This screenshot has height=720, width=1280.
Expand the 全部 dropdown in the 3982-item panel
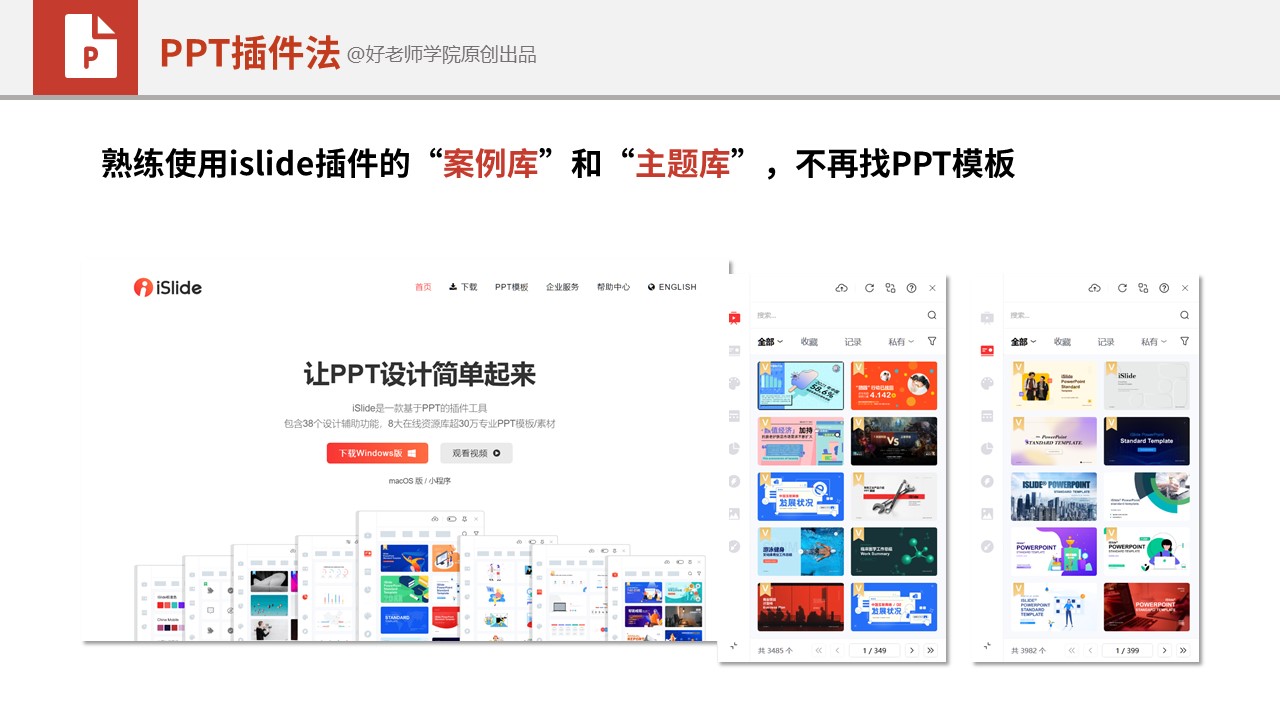click(x=1023, y=342)
